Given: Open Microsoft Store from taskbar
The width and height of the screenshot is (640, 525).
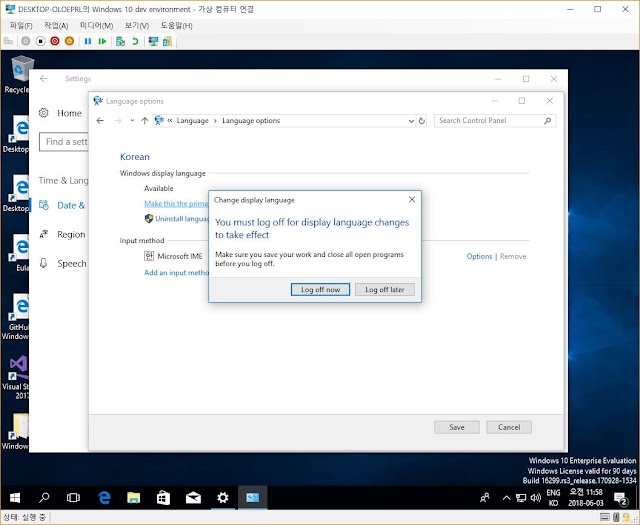Looking at the screenshot, I should [x=163, y=498].
